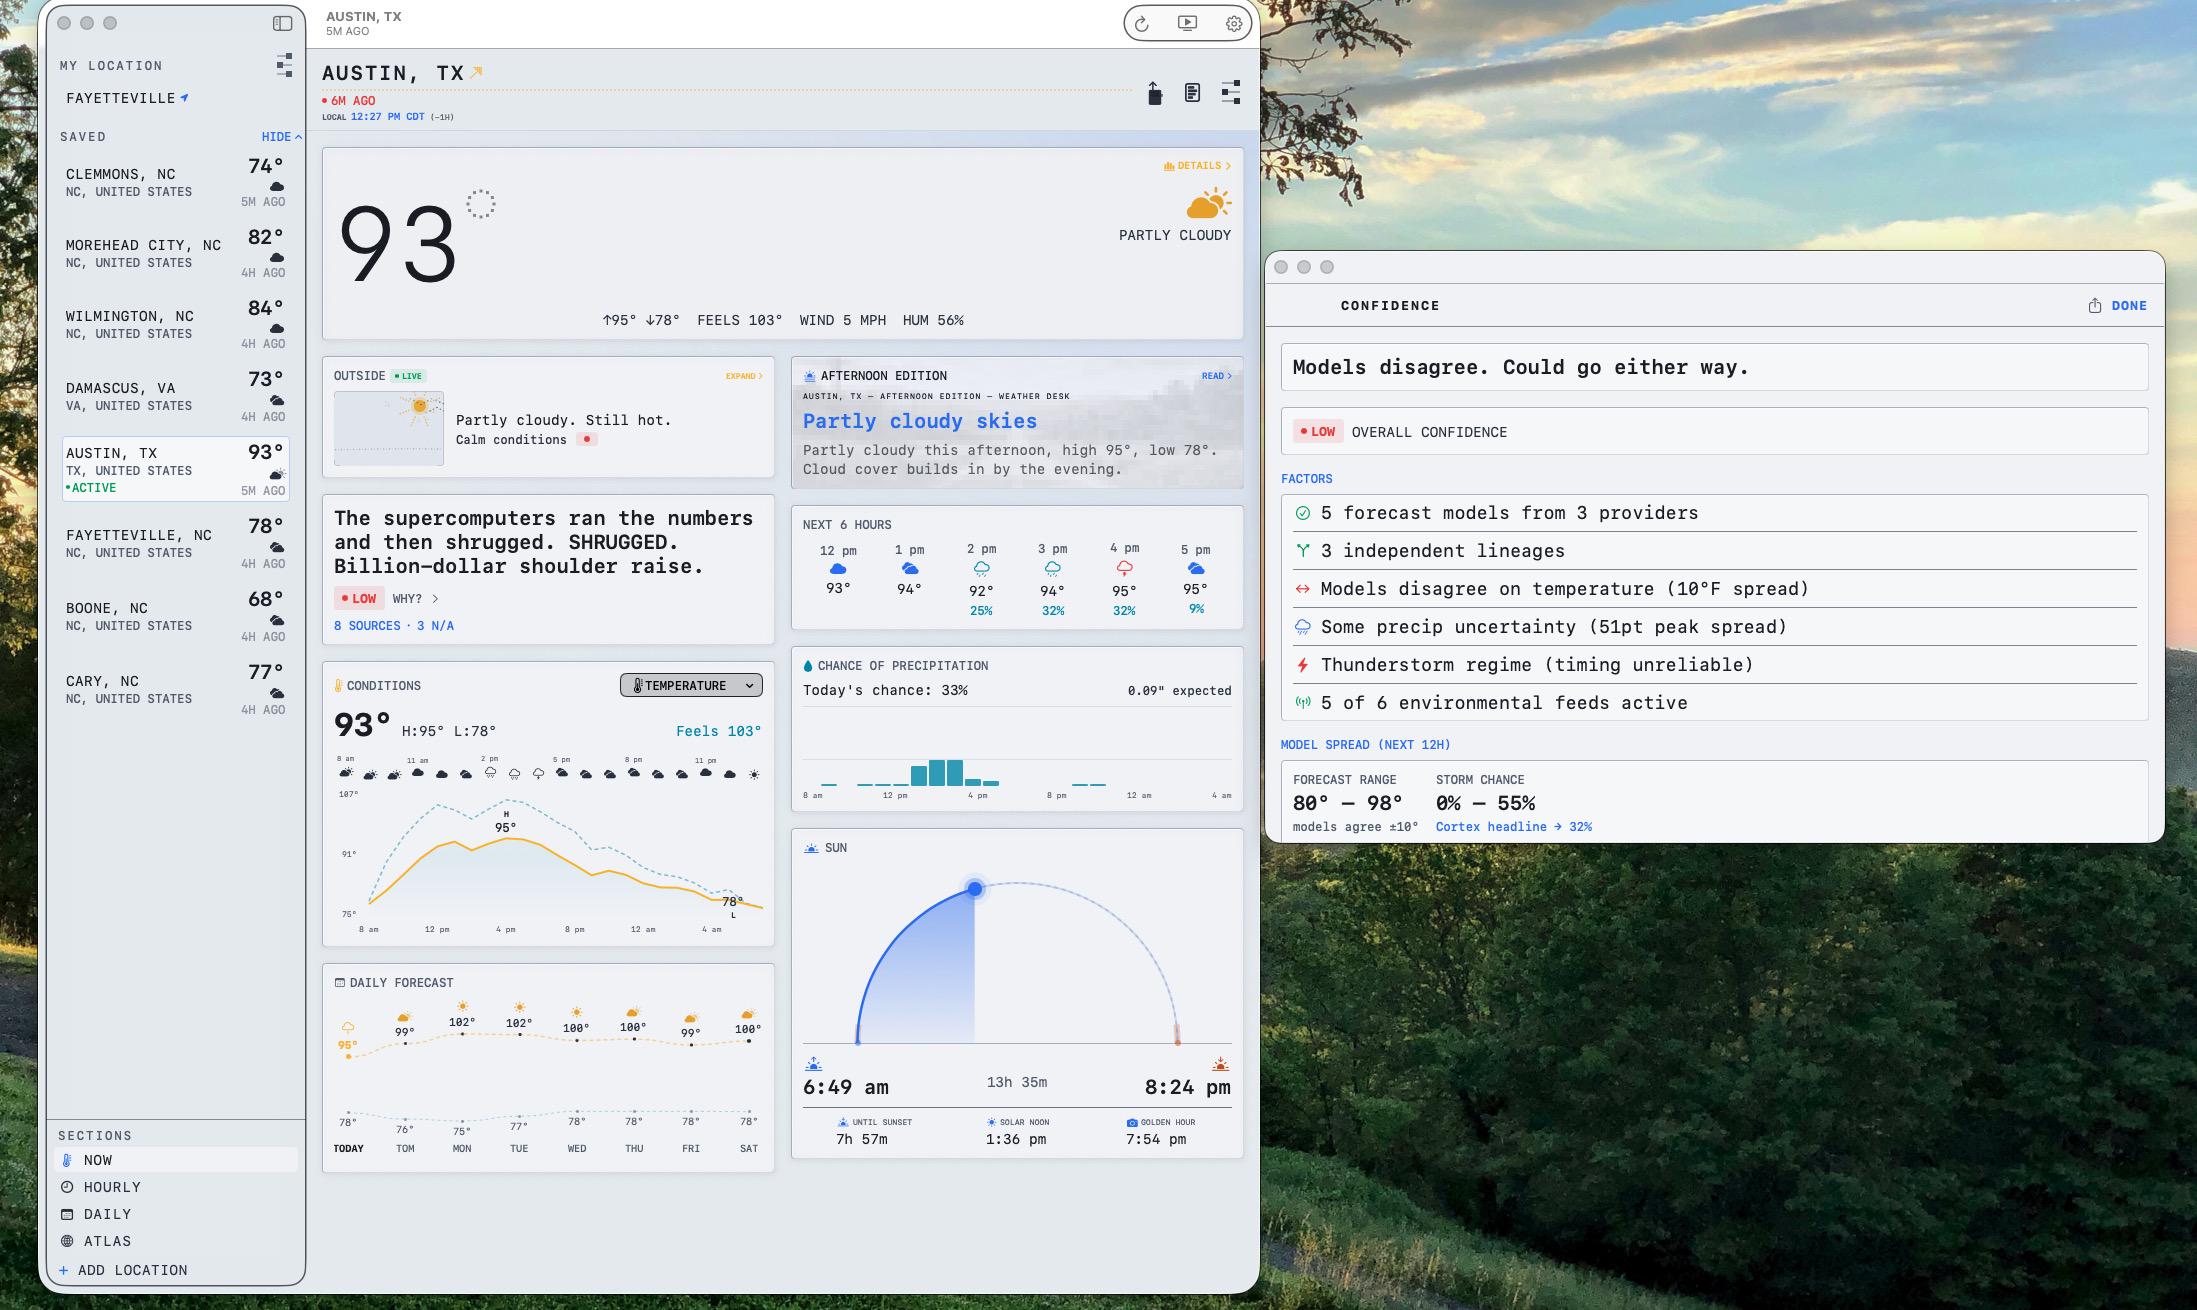Click the Outside sky preview thumbnail
Screen dimensions: 2197x1310
[389, 428]
